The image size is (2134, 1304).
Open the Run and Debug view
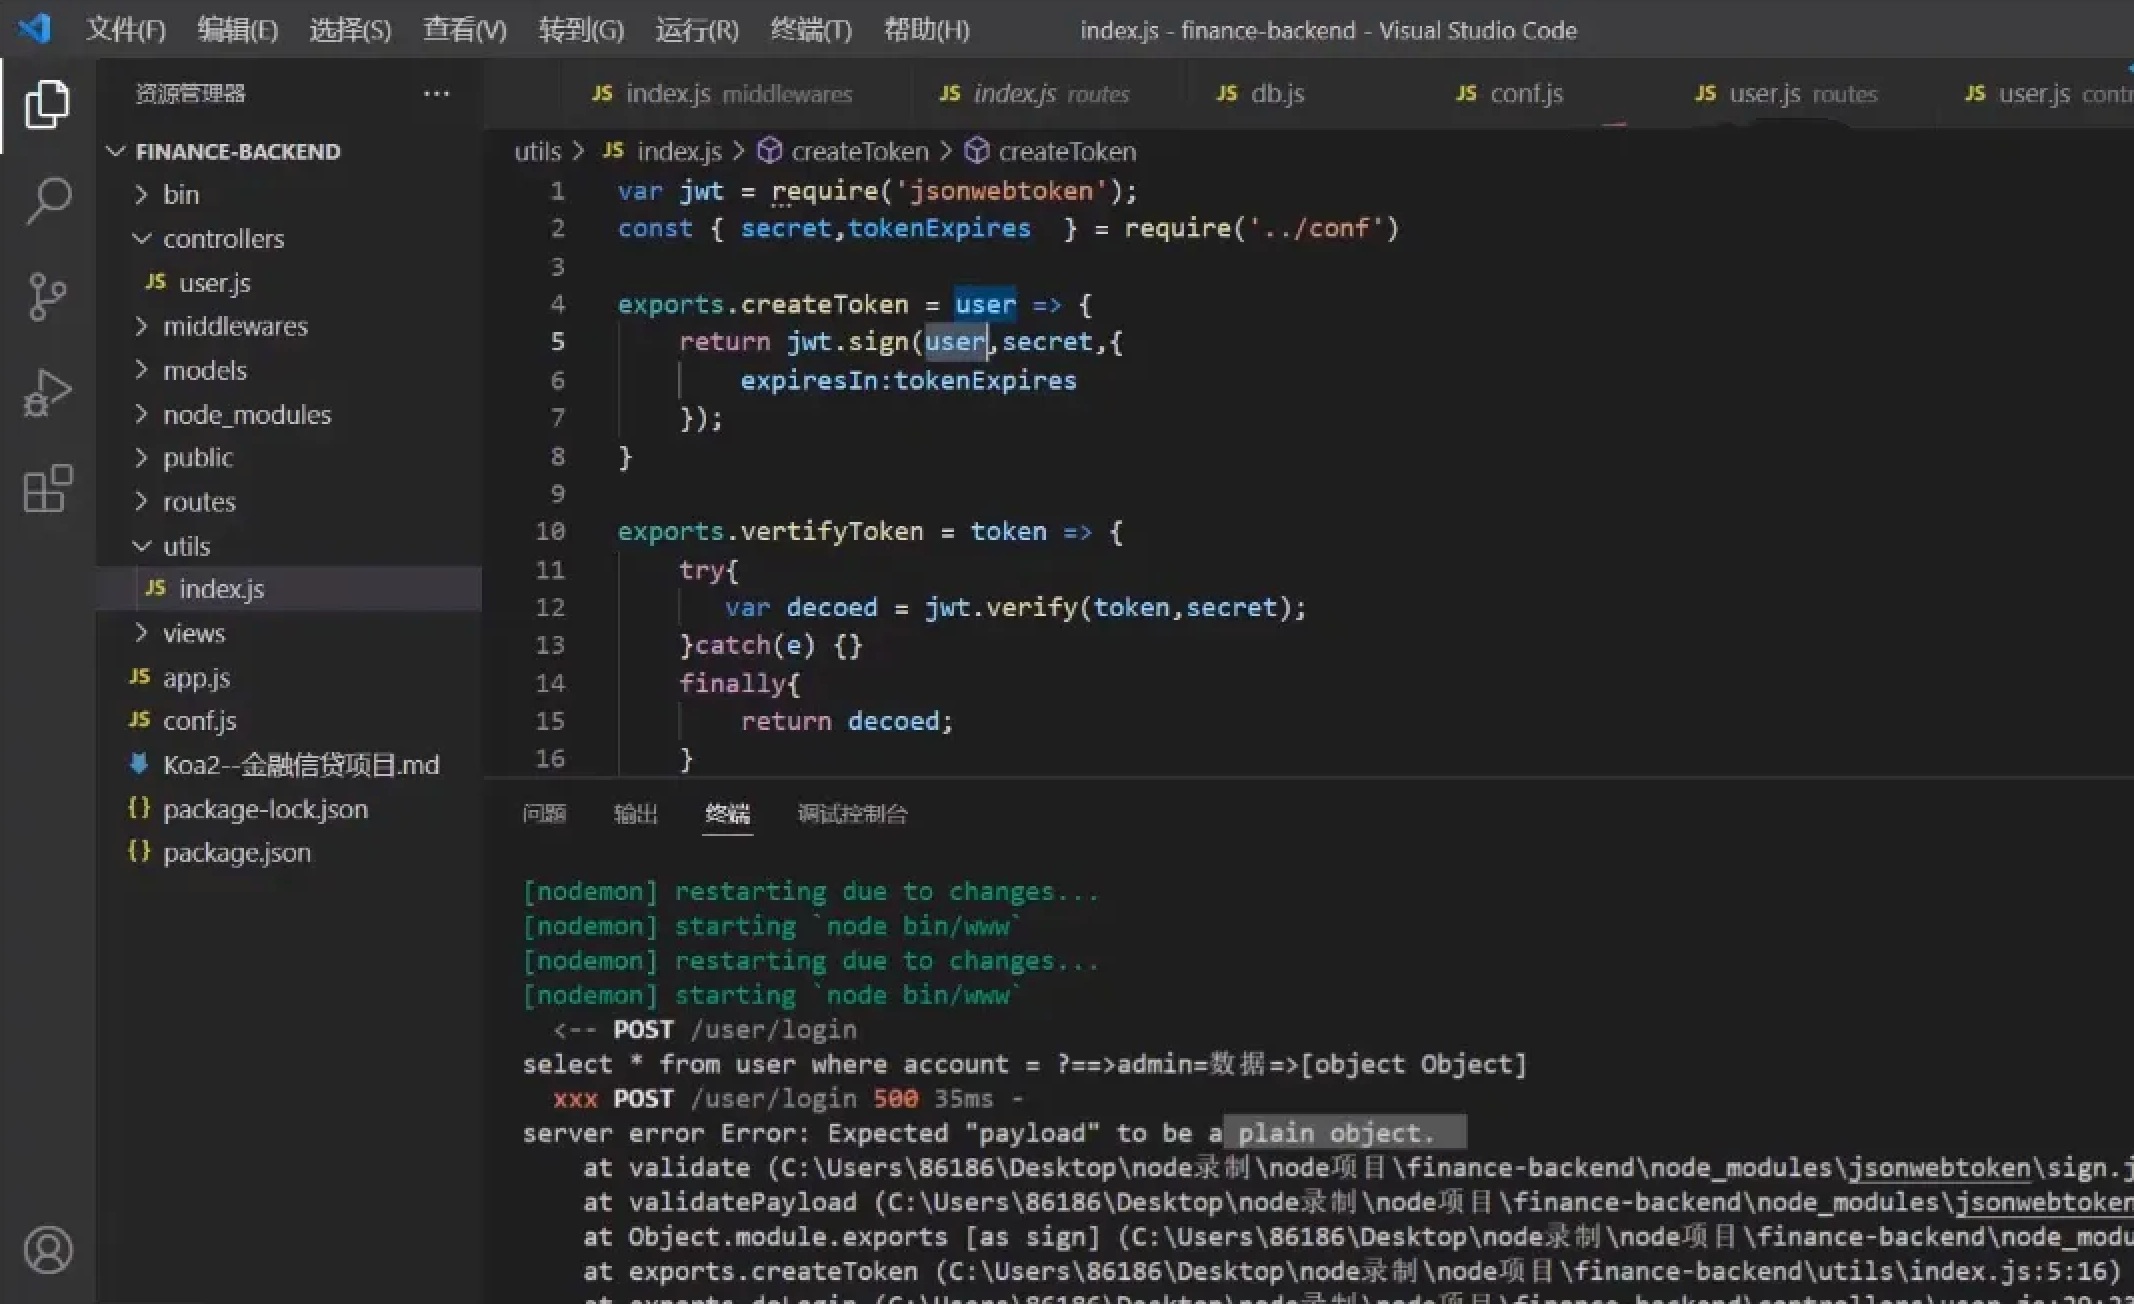coord(47,392)
